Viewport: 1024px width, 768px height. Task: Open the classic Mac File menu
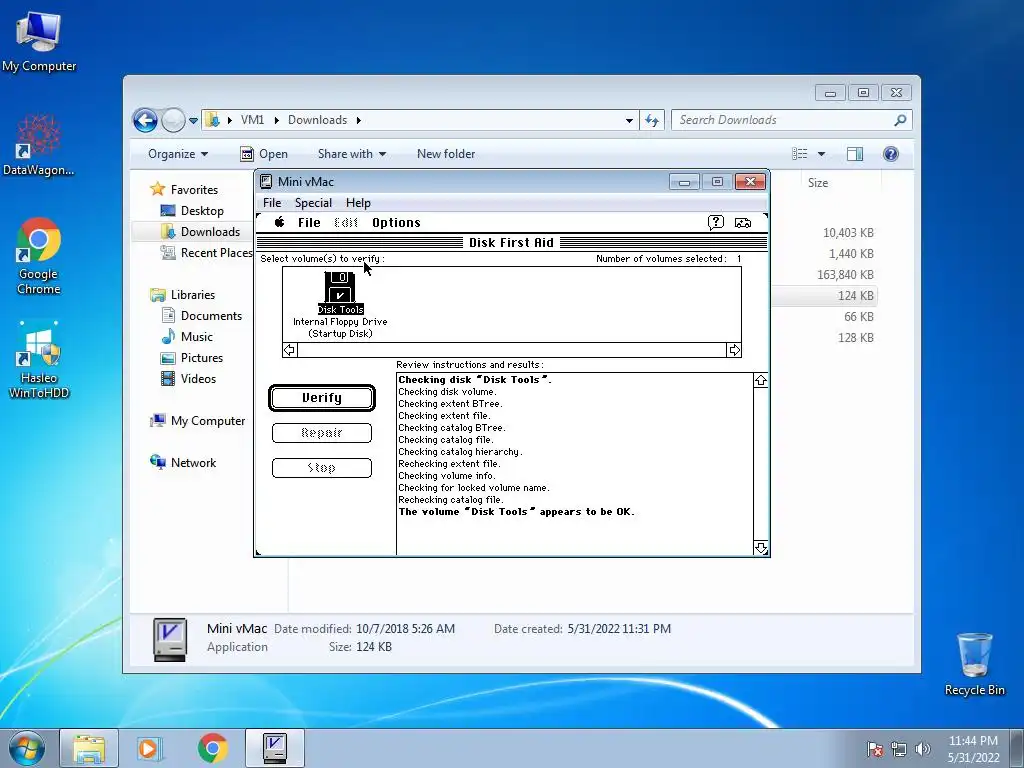coord(309,223)
